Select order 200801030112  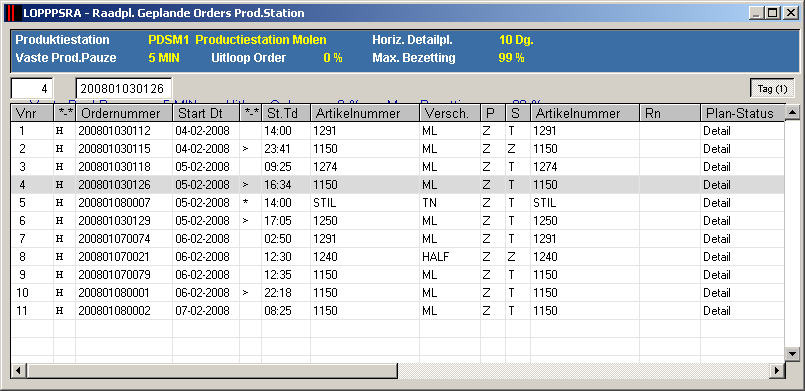pos(114,131)
